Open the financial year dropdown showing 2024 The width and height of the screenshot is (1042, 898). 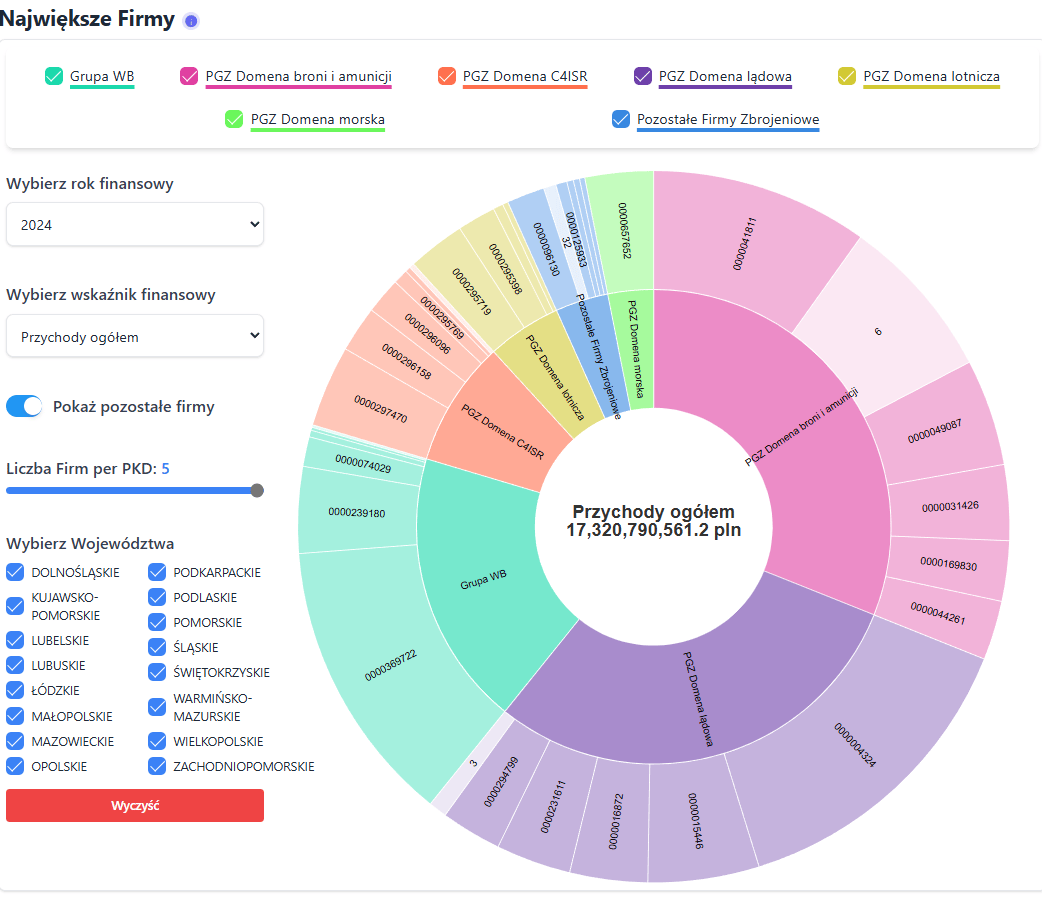(x=135, y=224)
